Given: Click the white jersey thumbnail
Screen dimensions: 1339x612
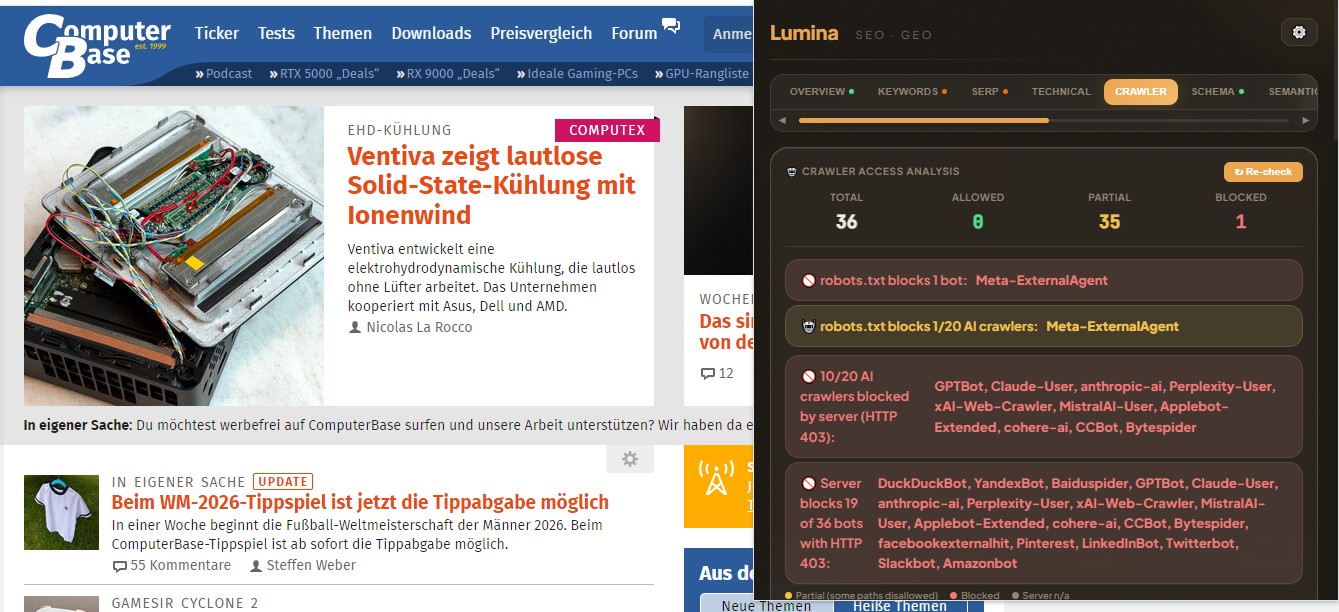Looking at the screenshot, I should point(61,513).
